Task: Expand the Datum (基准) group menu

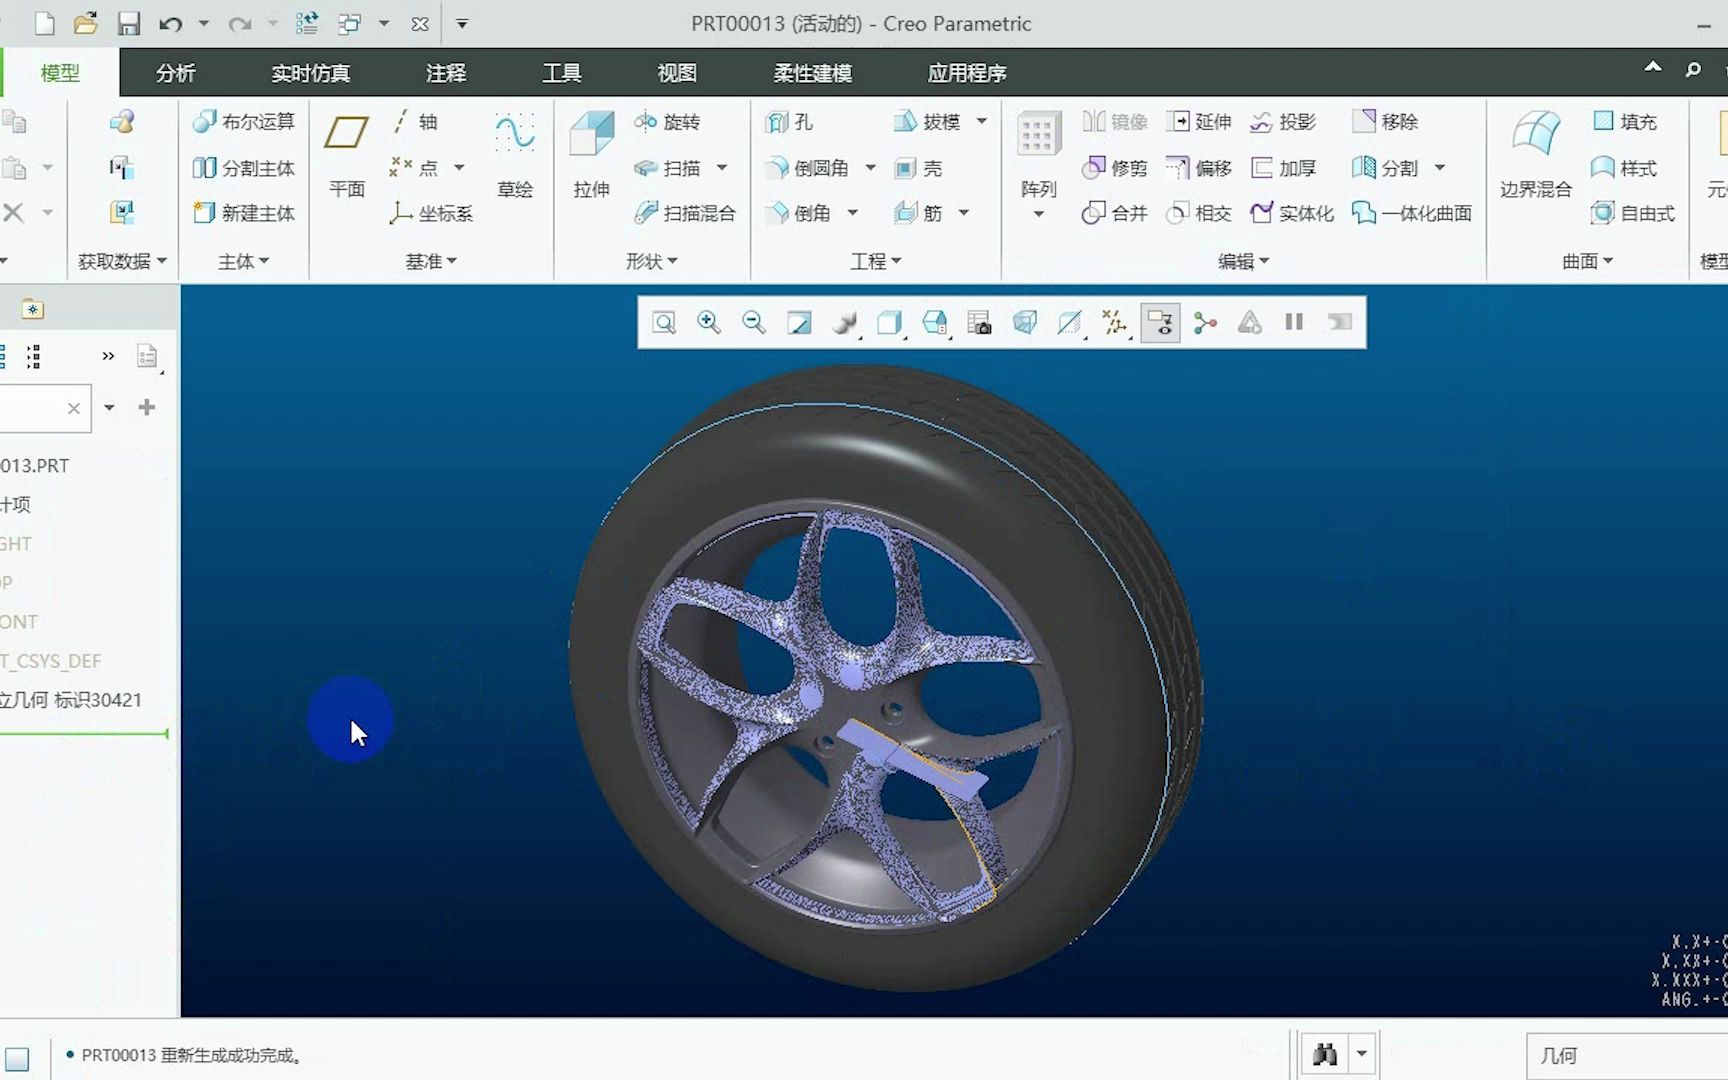Action: pyautogui.click(x=431, y=261)
